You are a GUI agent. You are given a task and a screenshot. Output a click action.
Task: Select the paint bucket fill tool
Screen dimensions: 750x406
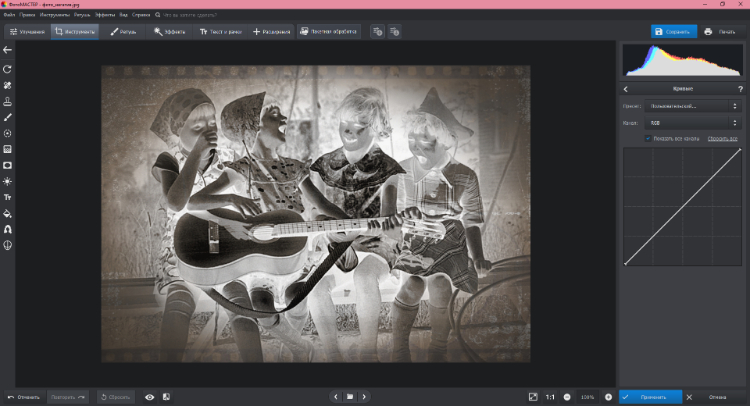(8, 213)
